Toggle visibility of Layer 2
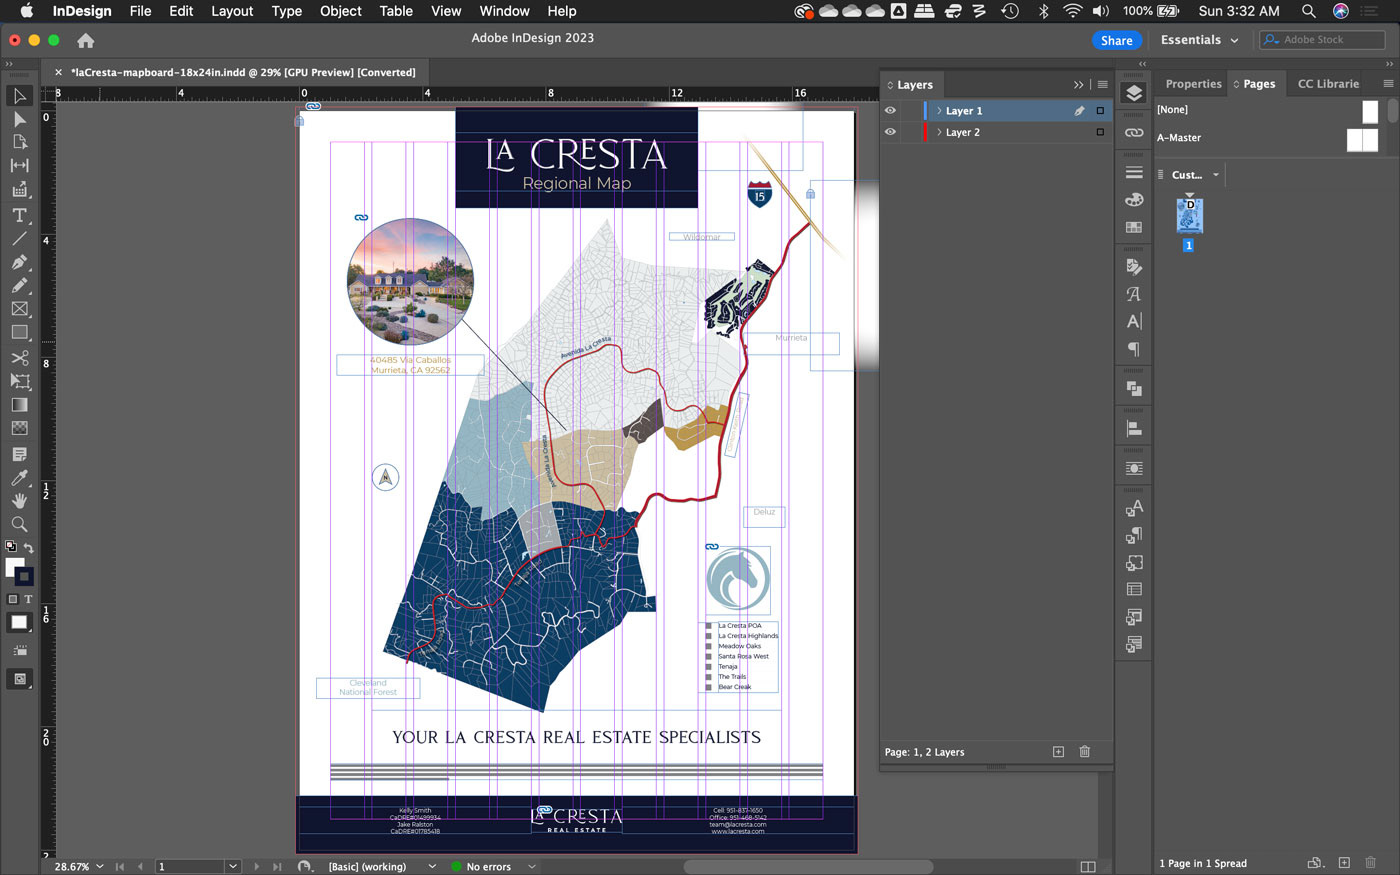 [x=890, y=132]
